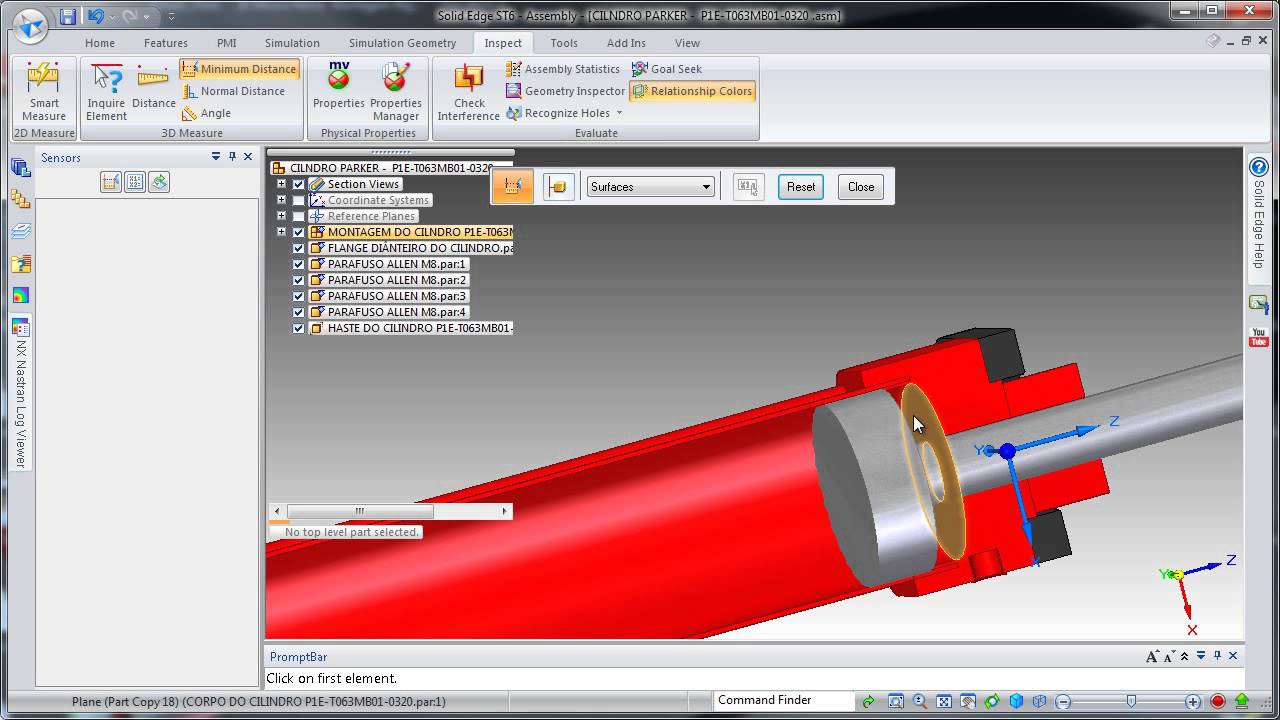The height and width of the screenshot is (720, 1280).
Task: Switch to the Simulation Geometry tab
Action: 402,43
